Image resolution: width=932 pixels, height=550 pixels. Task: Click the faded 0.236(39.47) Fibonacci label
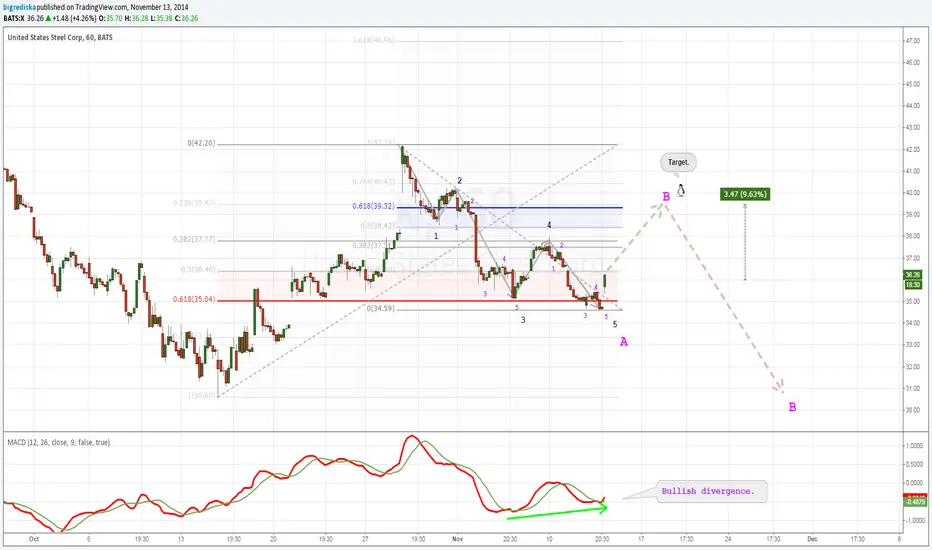coord(194,203)
